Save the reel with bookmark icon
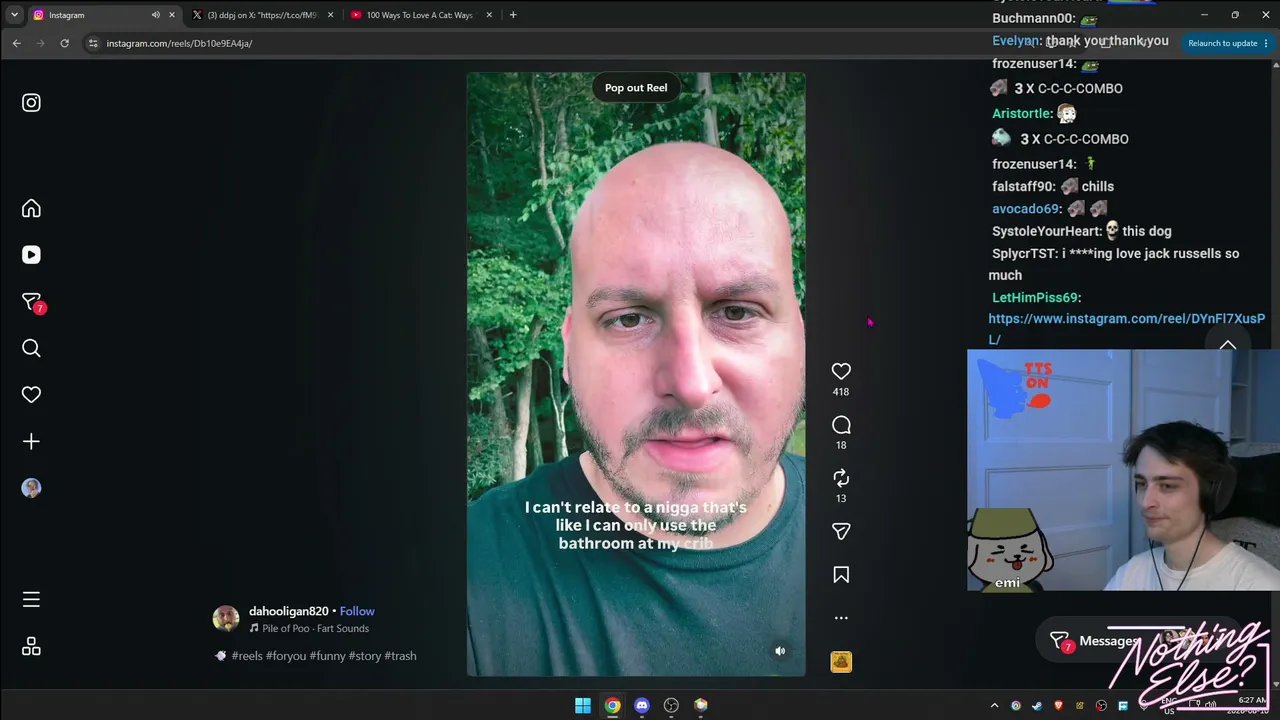Image resolution: width=1280 pixels, height=720 pixels. (x=841, y=575)
